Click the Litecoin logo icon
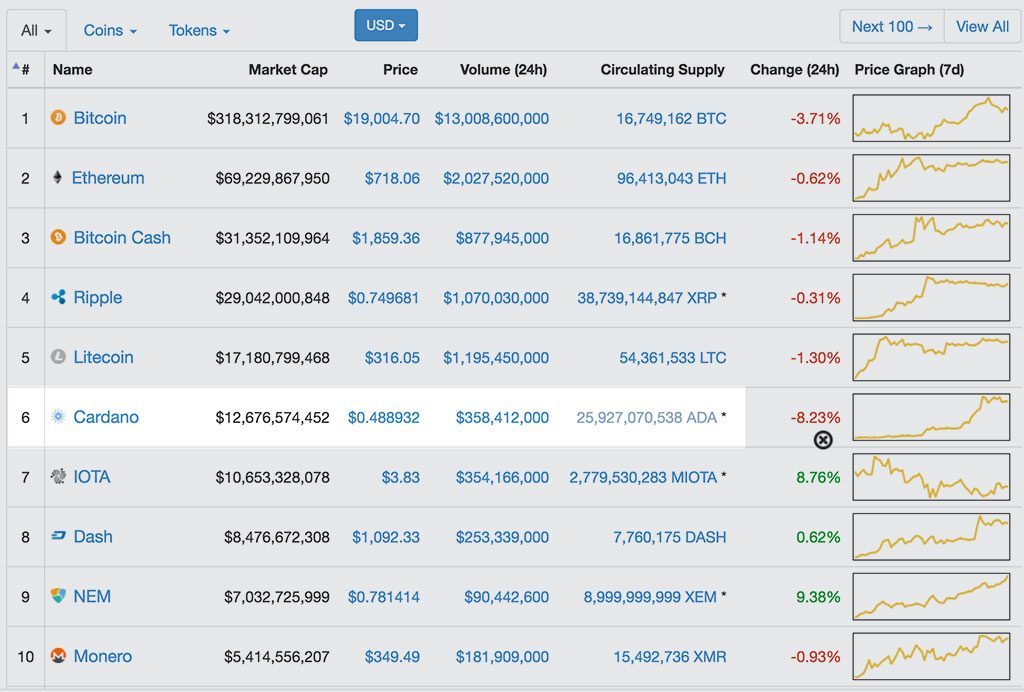Viewport: 1024px width, 692px height. coord(58,357)
